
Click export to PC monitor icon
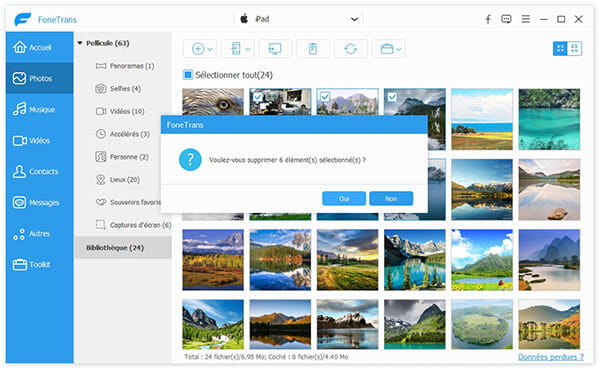coord(275,49)
